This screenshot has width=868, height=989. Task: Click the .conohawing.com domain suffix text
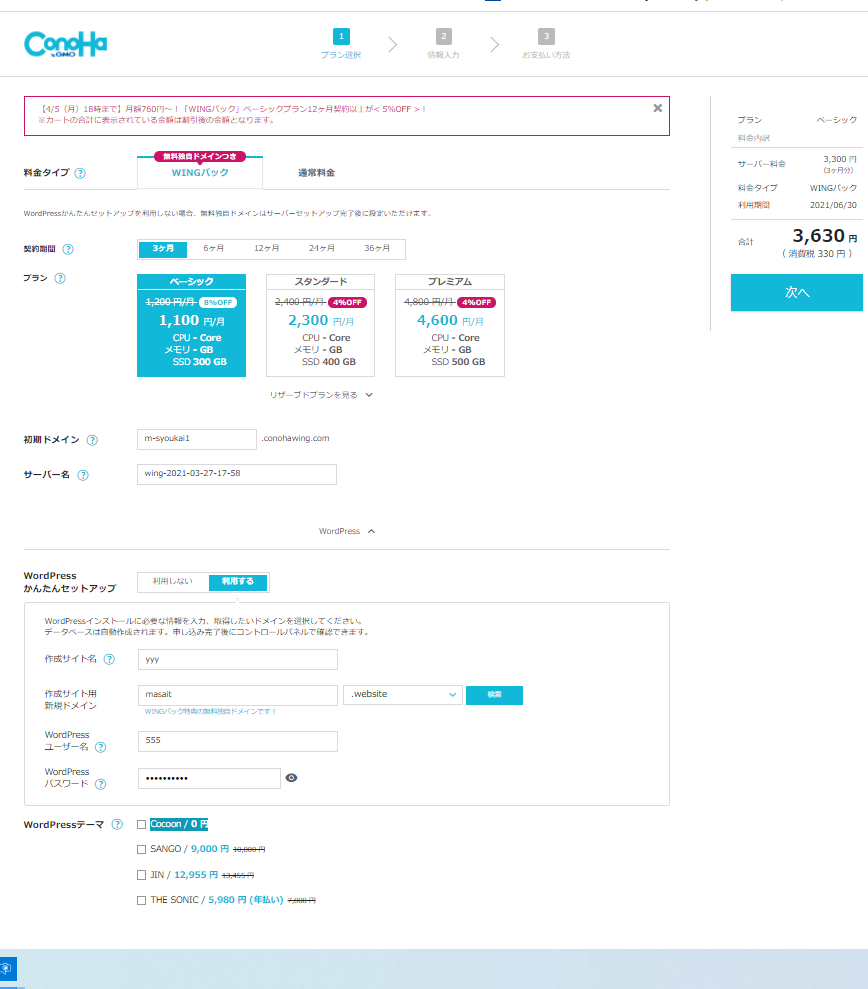295,438
